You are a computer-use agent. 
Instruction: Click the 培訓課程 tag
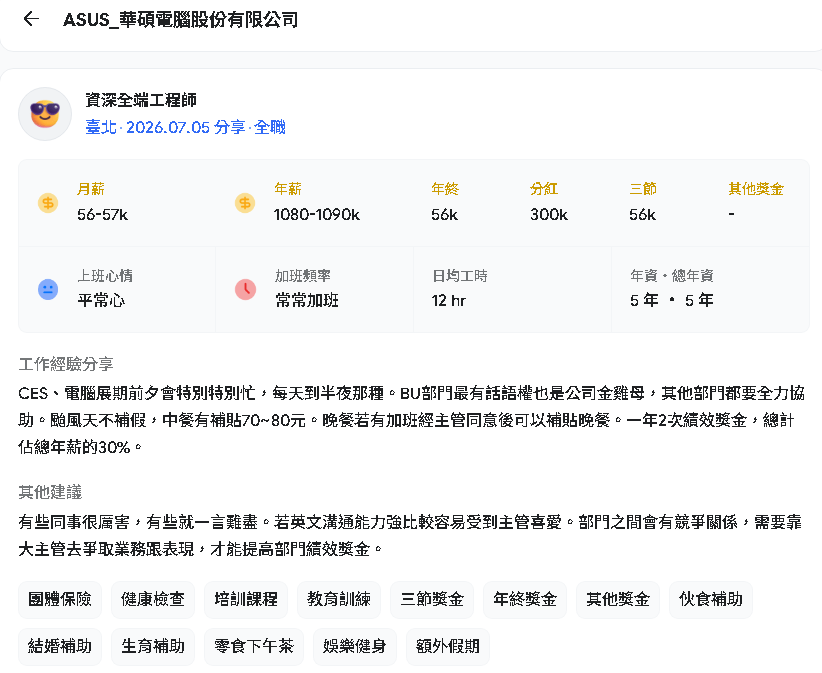click(x=246, y=600)
